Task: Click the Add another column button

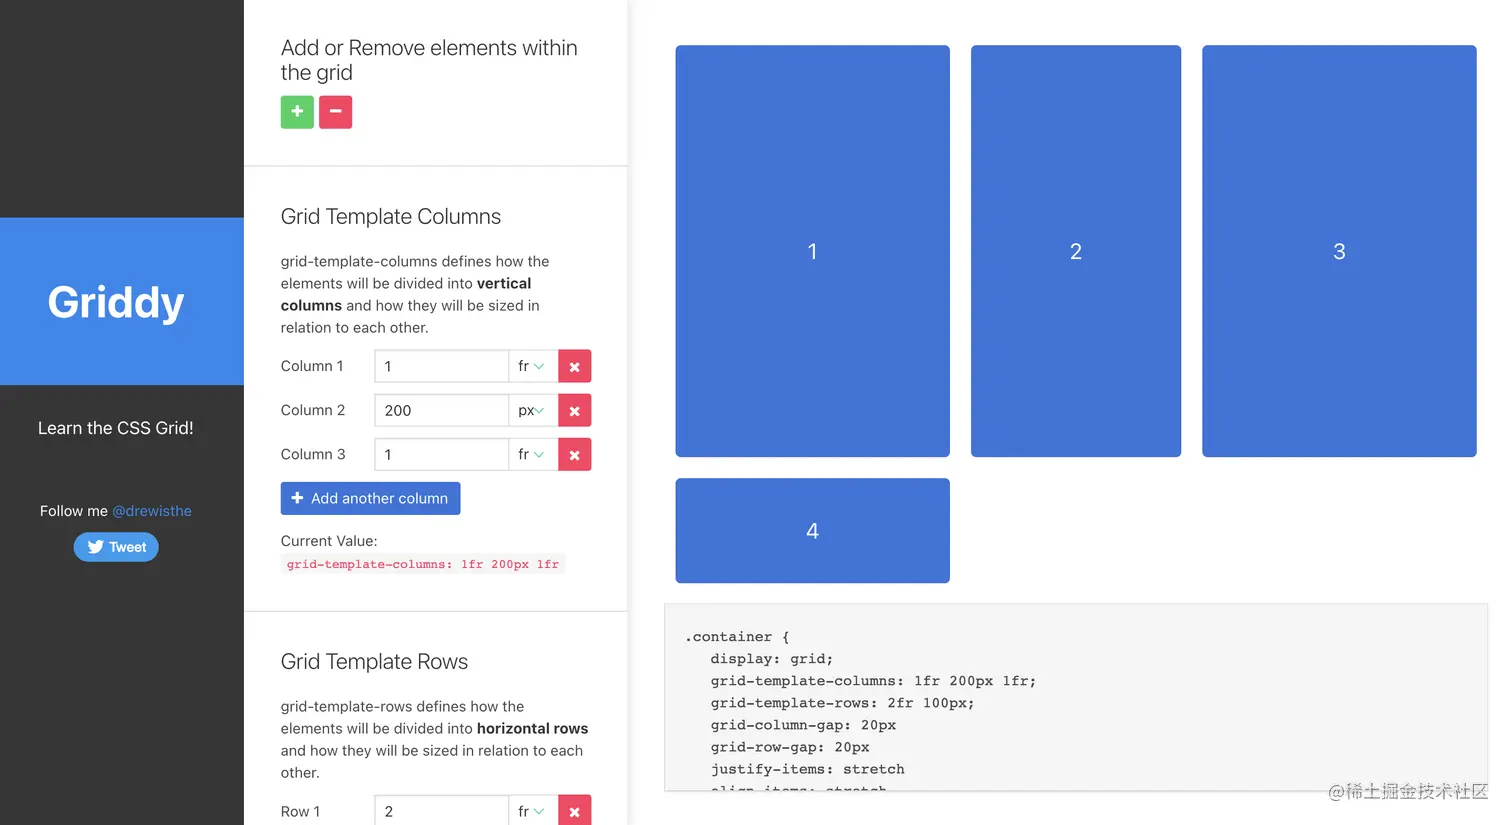Action: 370,498
